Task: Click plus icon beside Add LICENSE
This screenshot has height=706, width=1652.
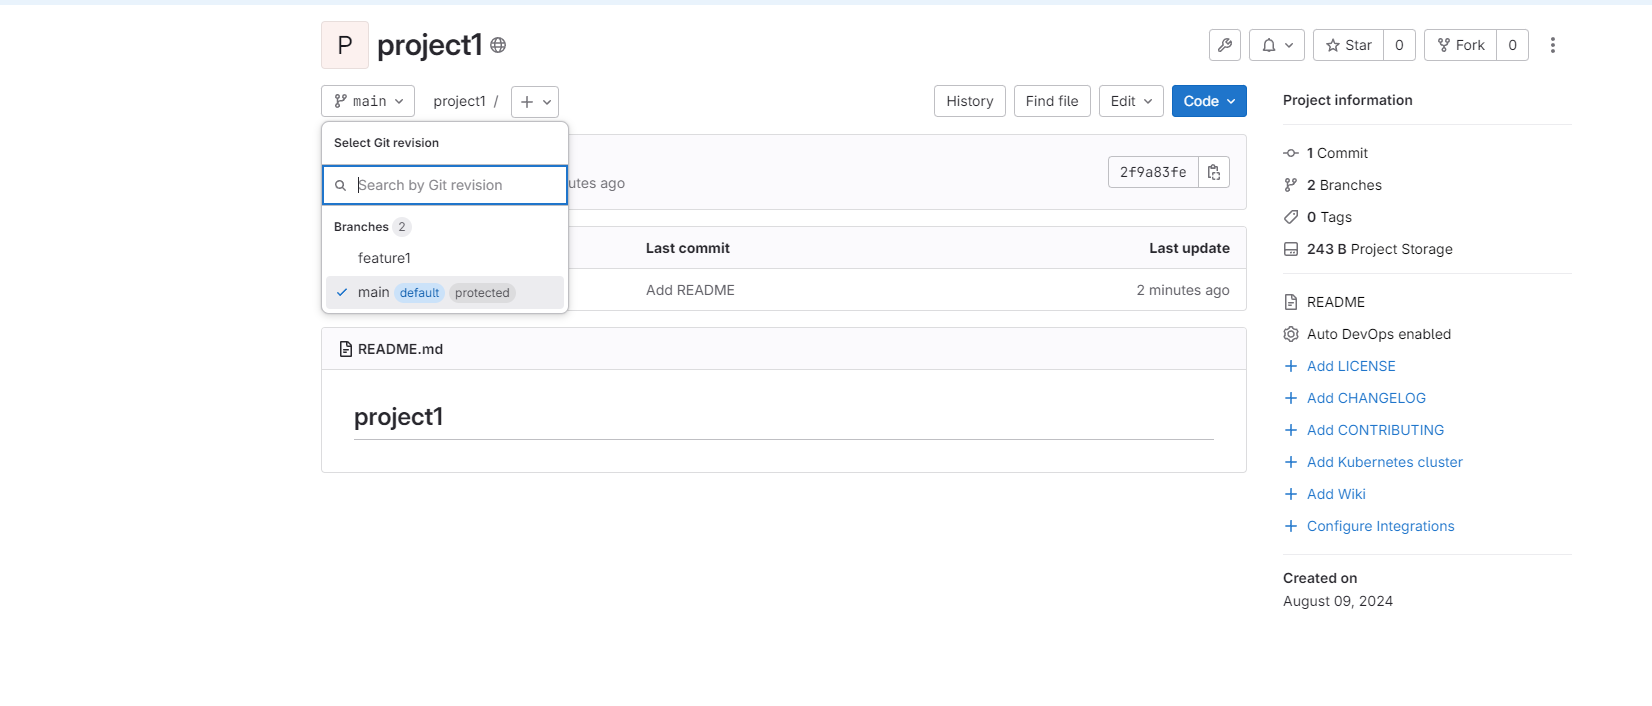Action: pyautogui.click(x=1291, y=366)
